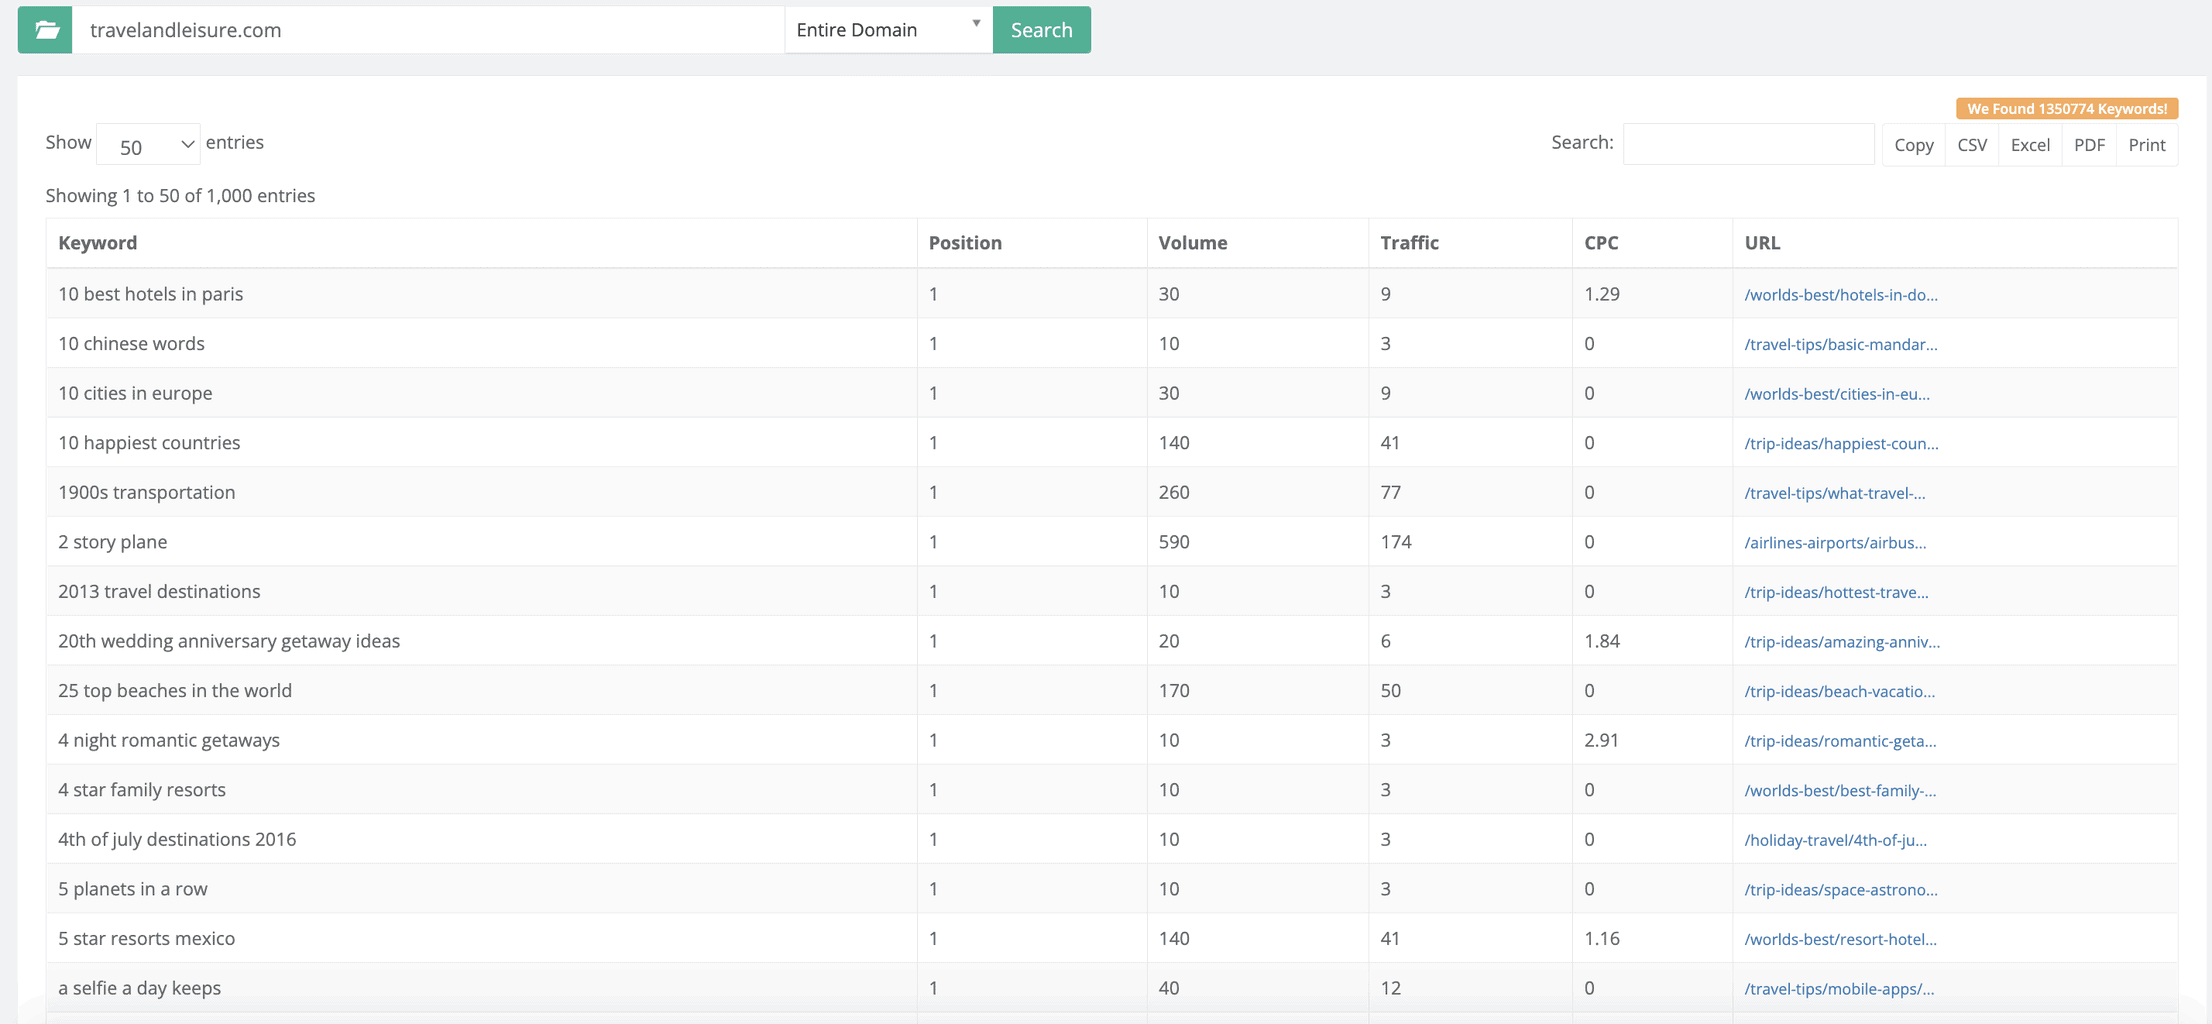Open the /travel-tips/mobile-apps/... link
Viewport: 2212px width, 1024px height.
[x=1839, y=989]
